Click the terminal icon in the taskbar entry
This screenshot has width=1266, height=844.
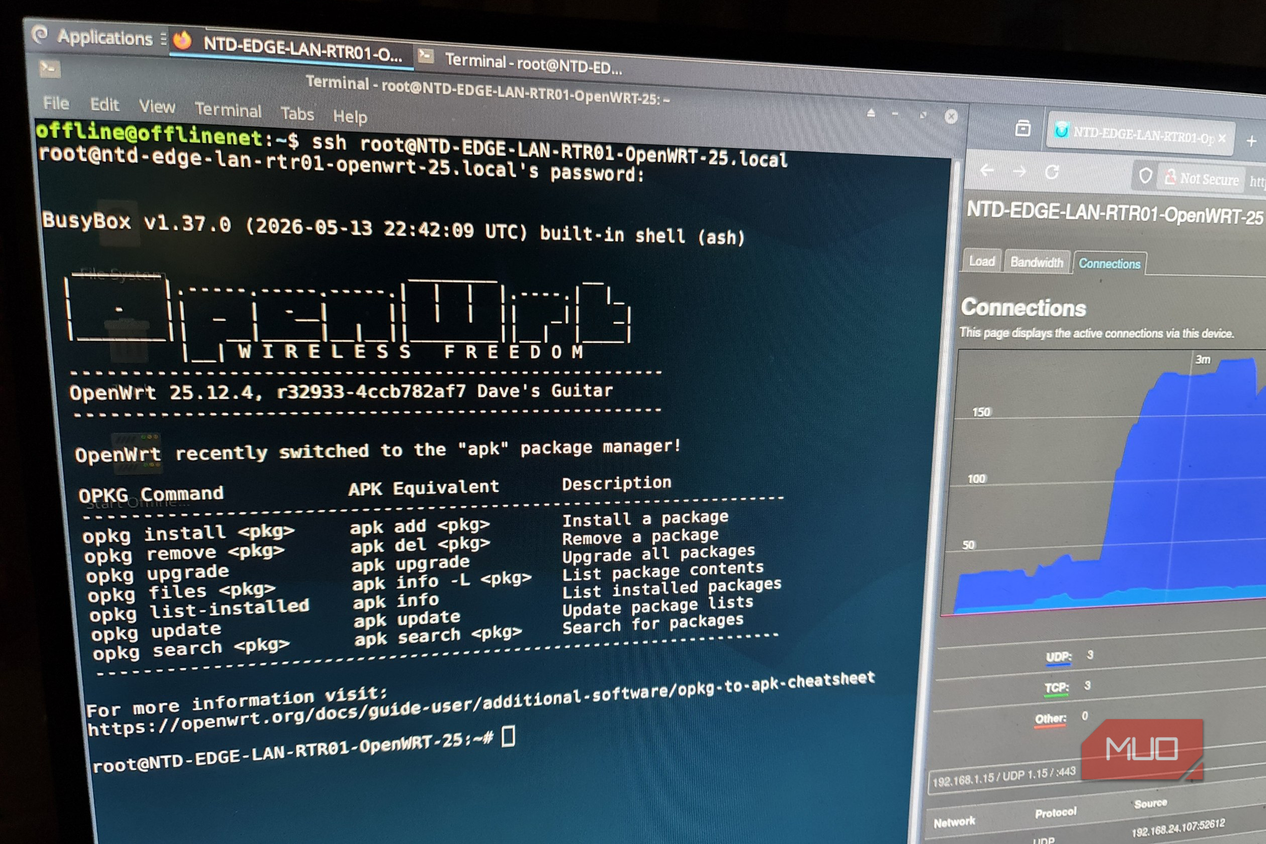pos(426,56)
